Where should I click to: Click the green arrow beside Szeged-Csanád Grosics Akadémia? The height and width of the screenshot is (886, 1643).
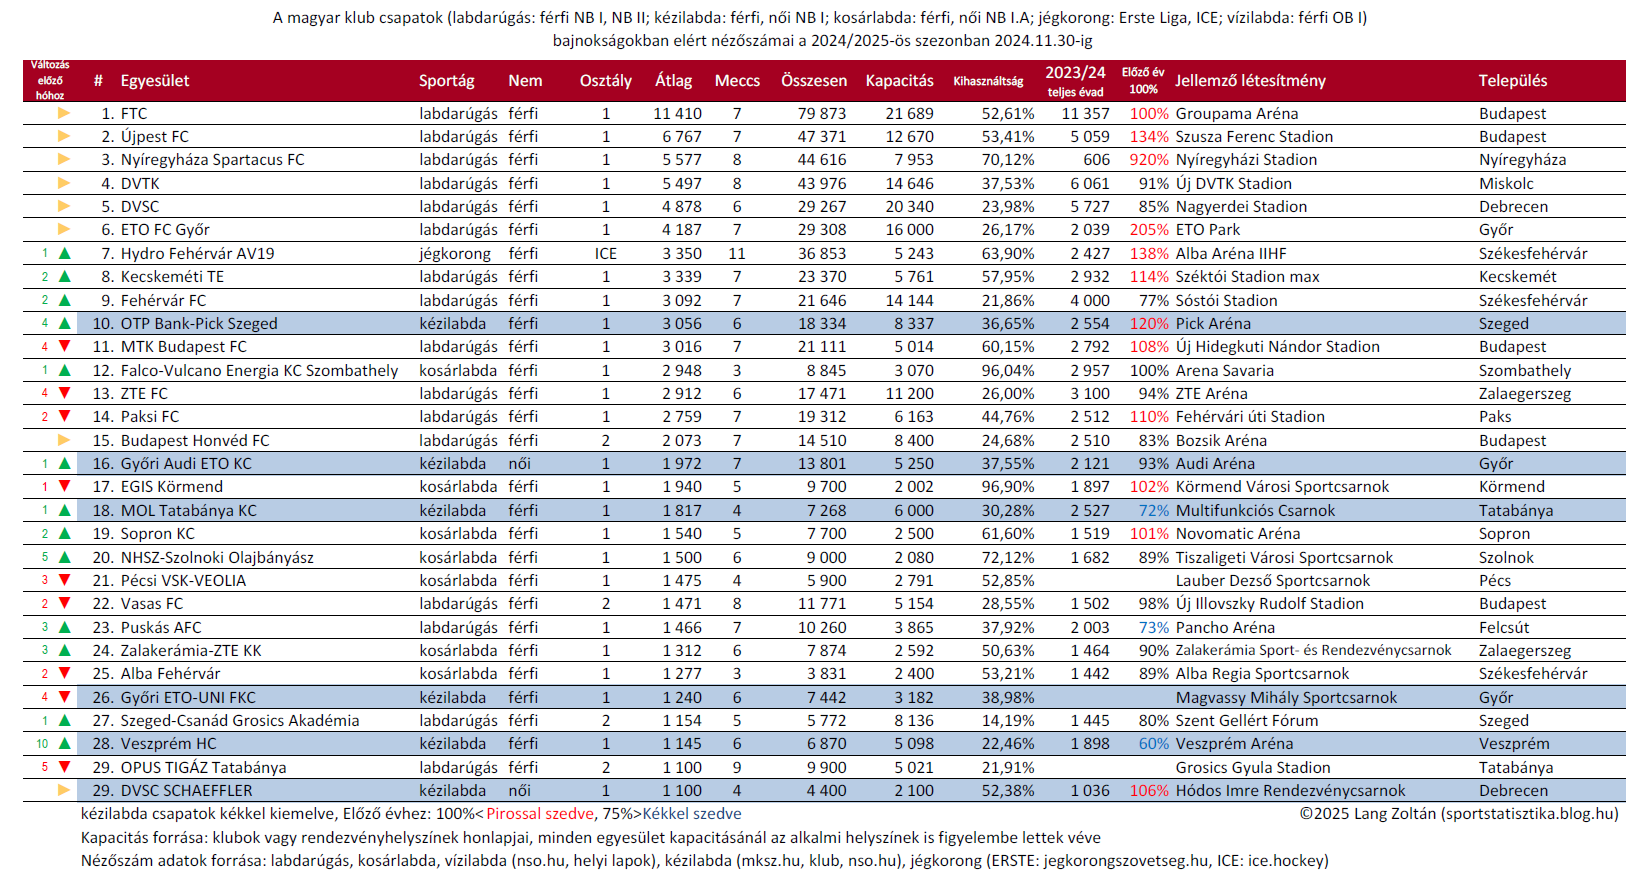click(65, 720)
